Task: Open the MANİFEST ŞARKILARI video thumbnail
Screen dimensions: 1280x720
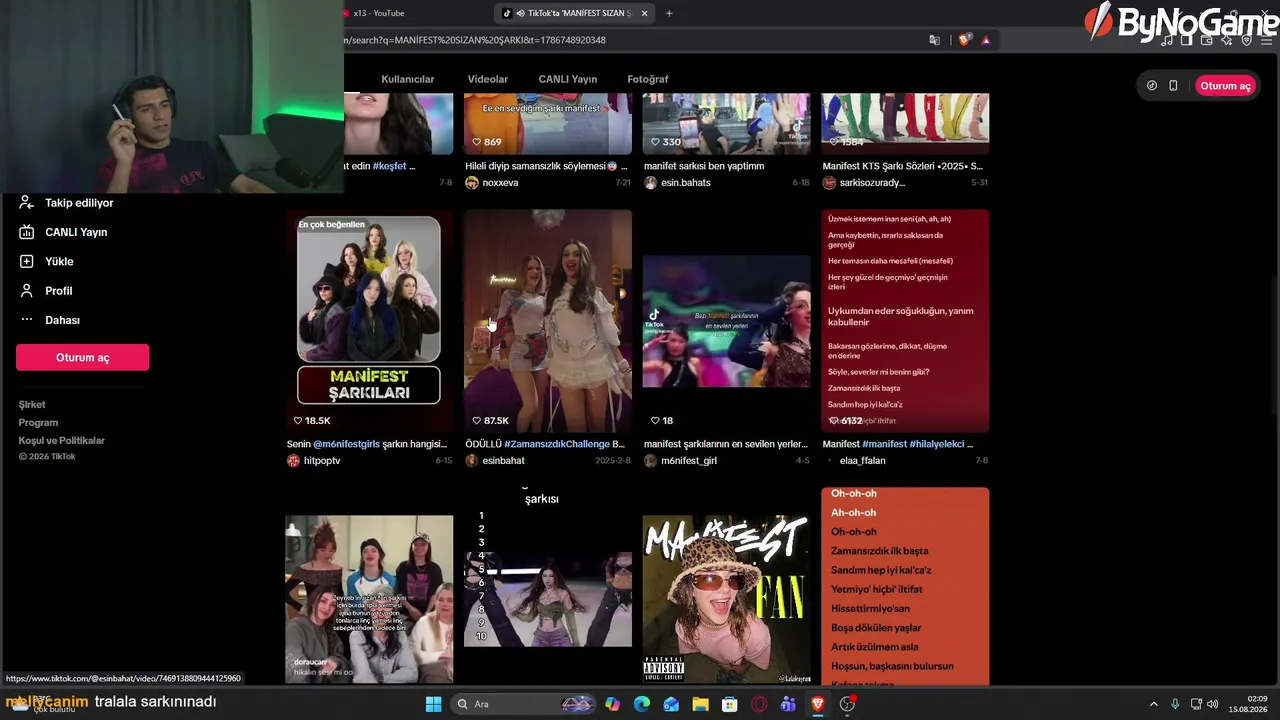Action: coord(369,321)
